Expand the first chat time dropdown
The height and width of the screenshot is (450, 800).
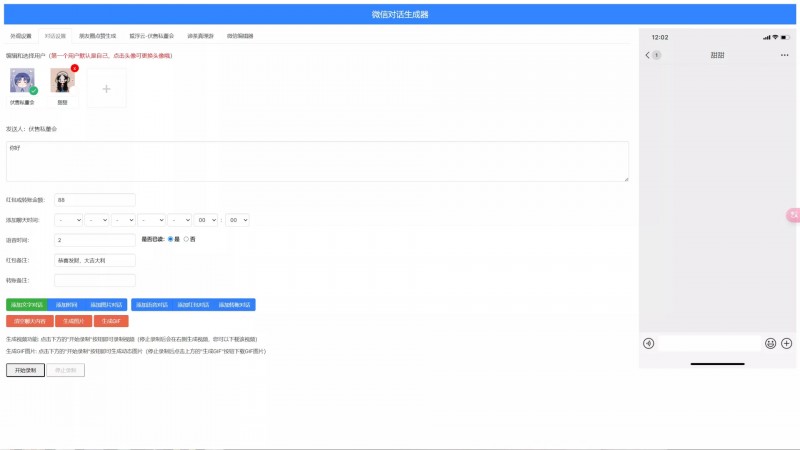[x=68, y=220]
